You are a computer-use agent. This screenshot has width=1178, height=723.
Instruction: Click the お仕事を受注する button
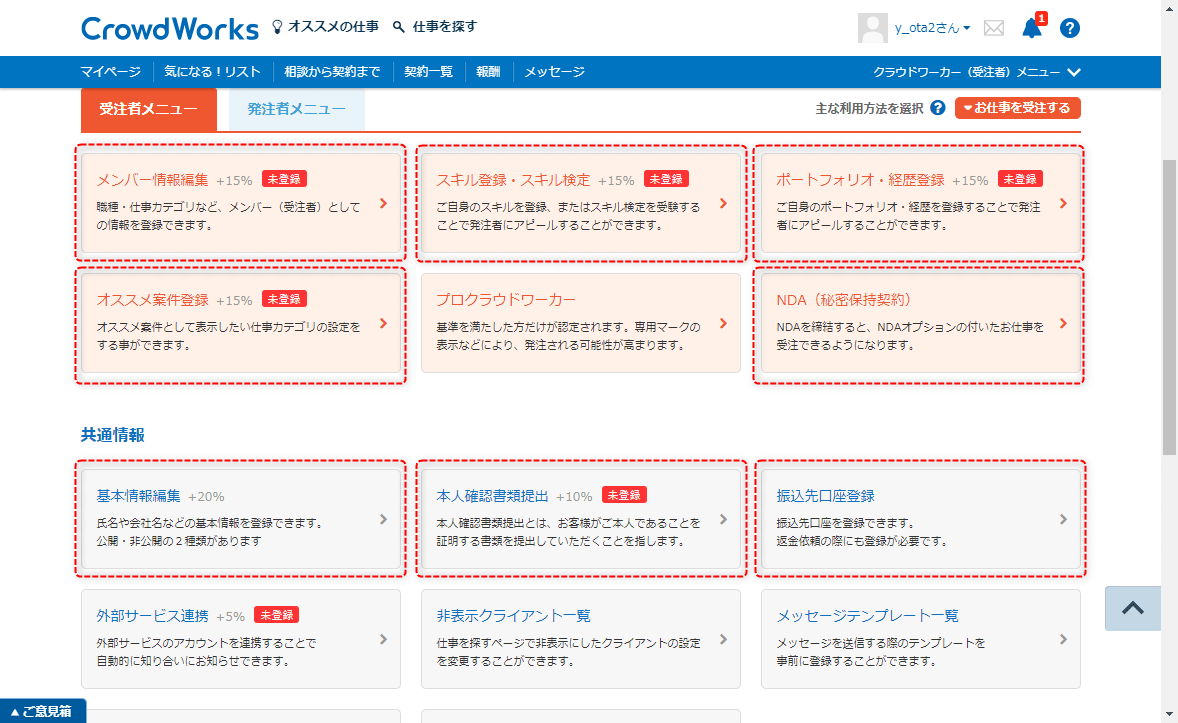[x=1017, y=108]
